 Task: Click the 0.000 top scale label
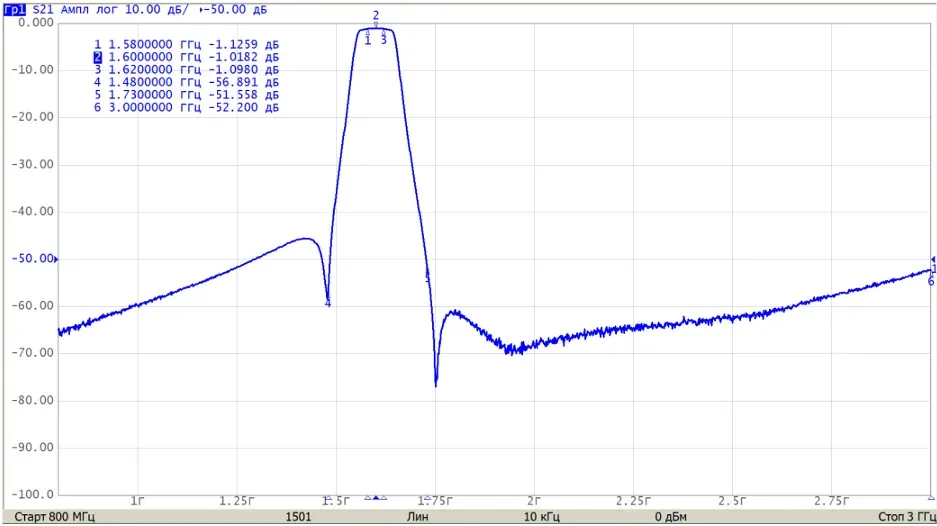click(35, 23)
